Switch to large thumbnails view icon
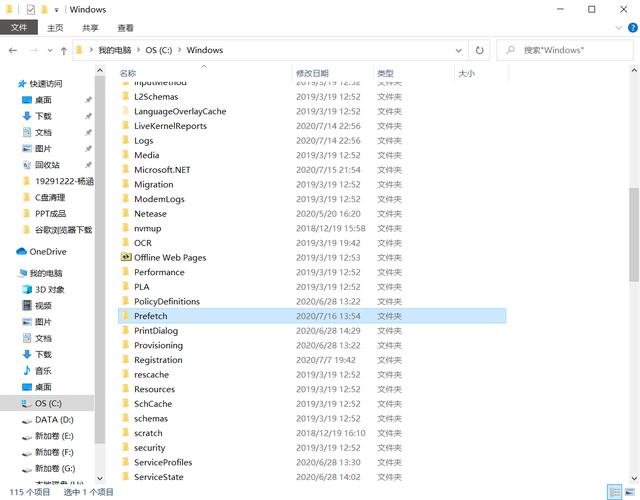Screen dimensions: 640x500 click(630, 492)
